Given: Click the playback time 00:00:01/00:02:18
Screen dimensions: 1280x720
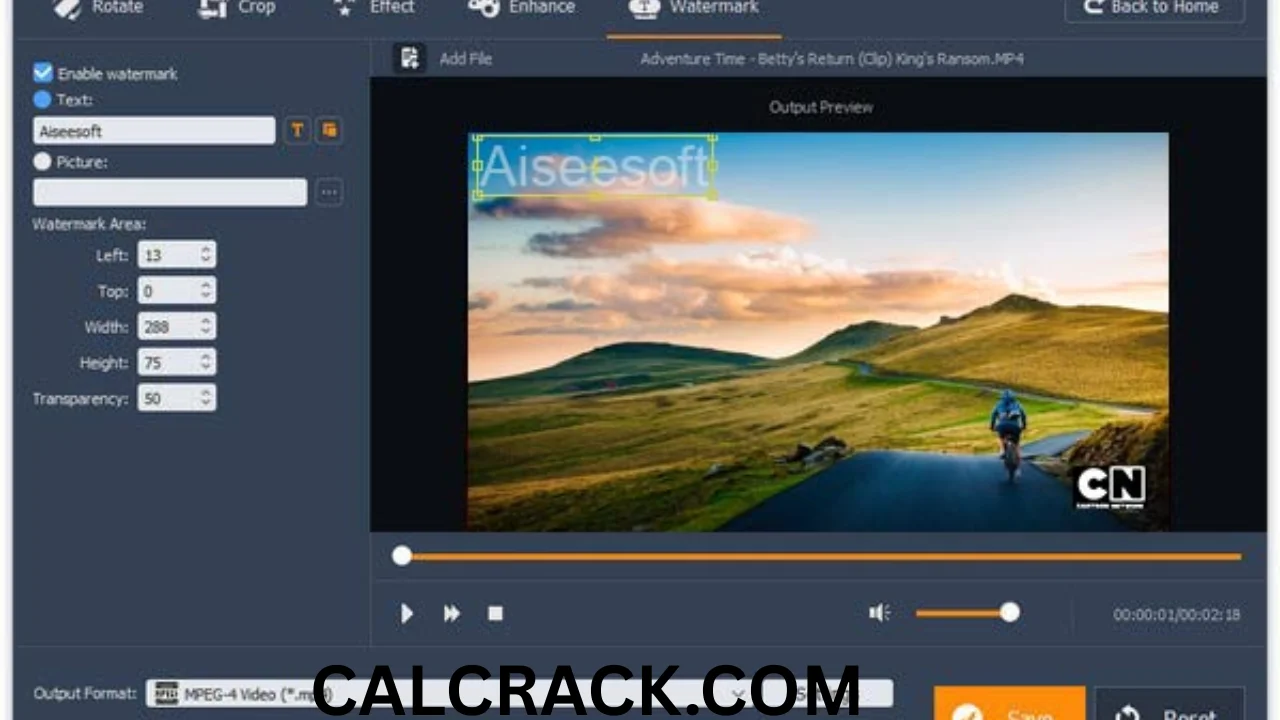Looking at the screenshot, I should coord(1177,615).
